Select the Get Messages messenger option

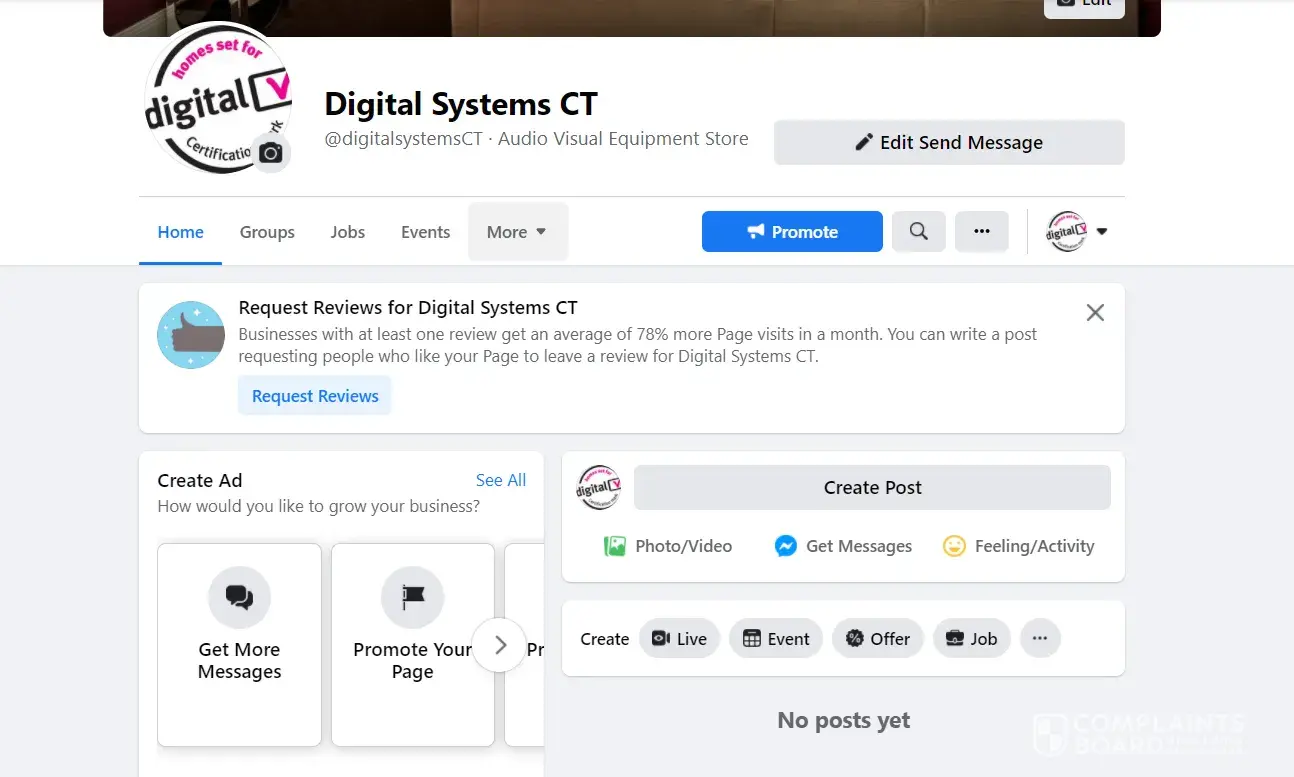843,546
